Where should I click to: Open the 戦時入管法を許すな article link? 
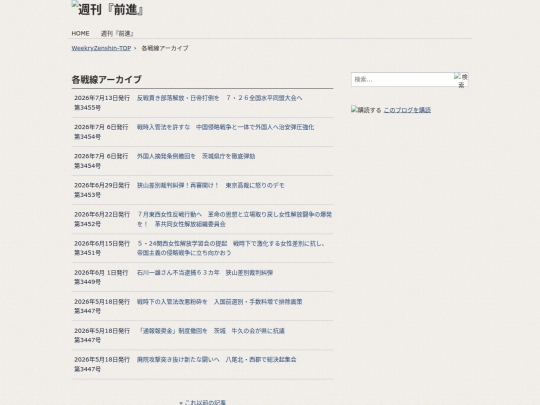(225, 127)
